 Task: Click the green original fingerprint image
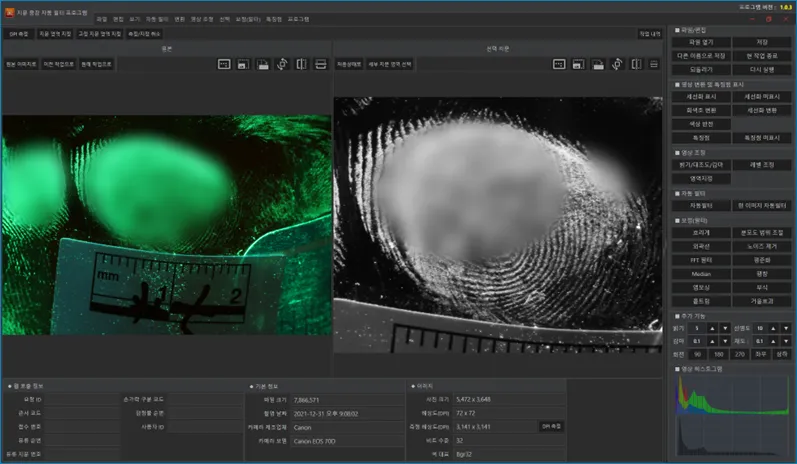tap(166, 225)
